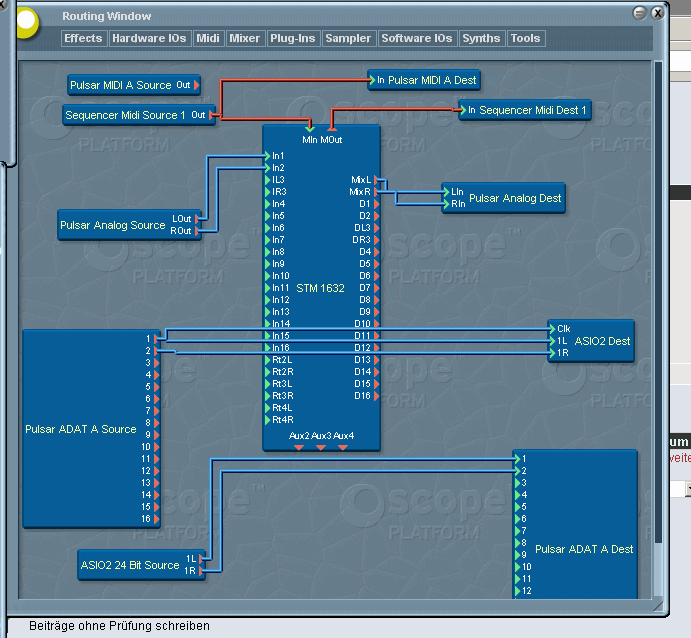The width and height of the screenshot is (691, 638).
Task: Open the Midi menu
Action: point(208,38)
